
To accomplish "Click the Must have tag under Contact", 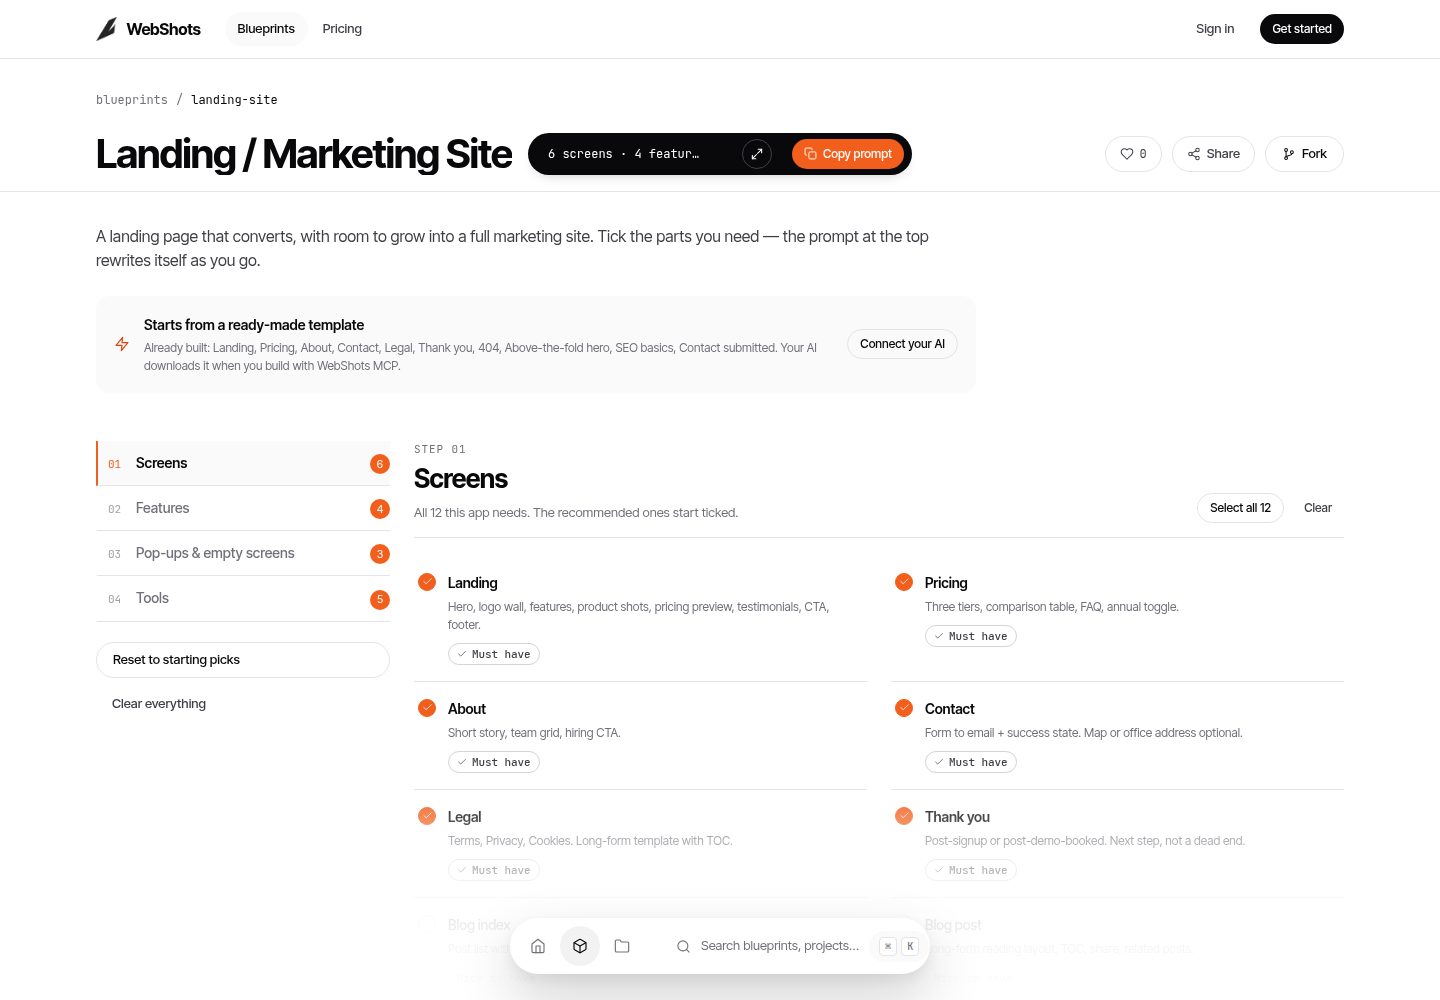I will click(x=971, y=762).
